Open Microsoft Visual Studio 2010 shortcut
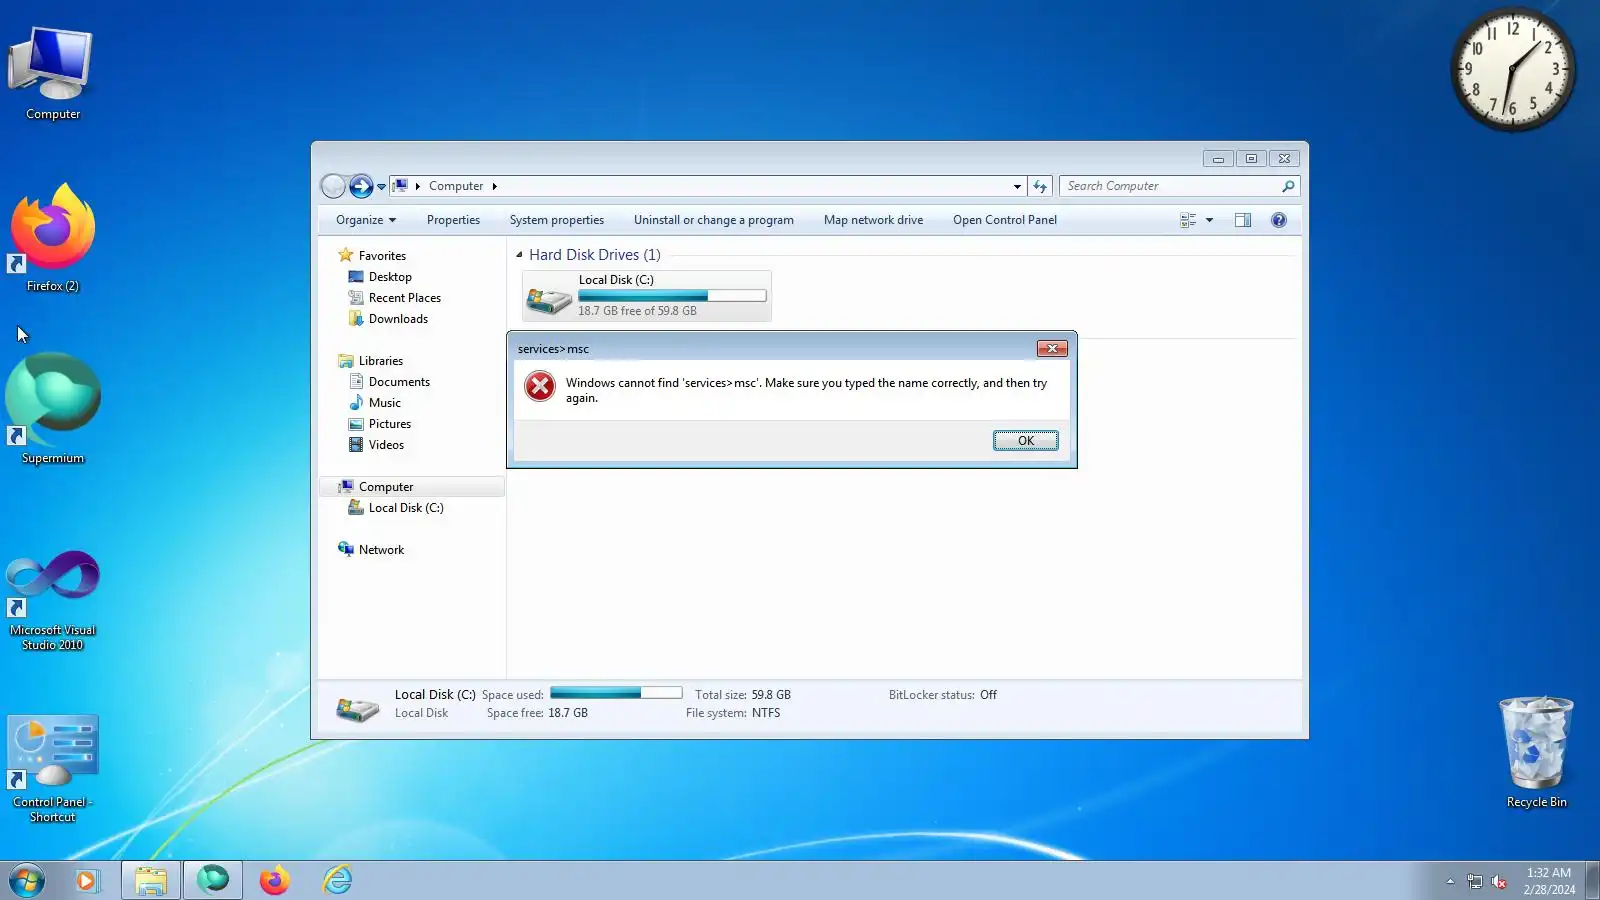 pyautogui.click(x=53, y=600)
